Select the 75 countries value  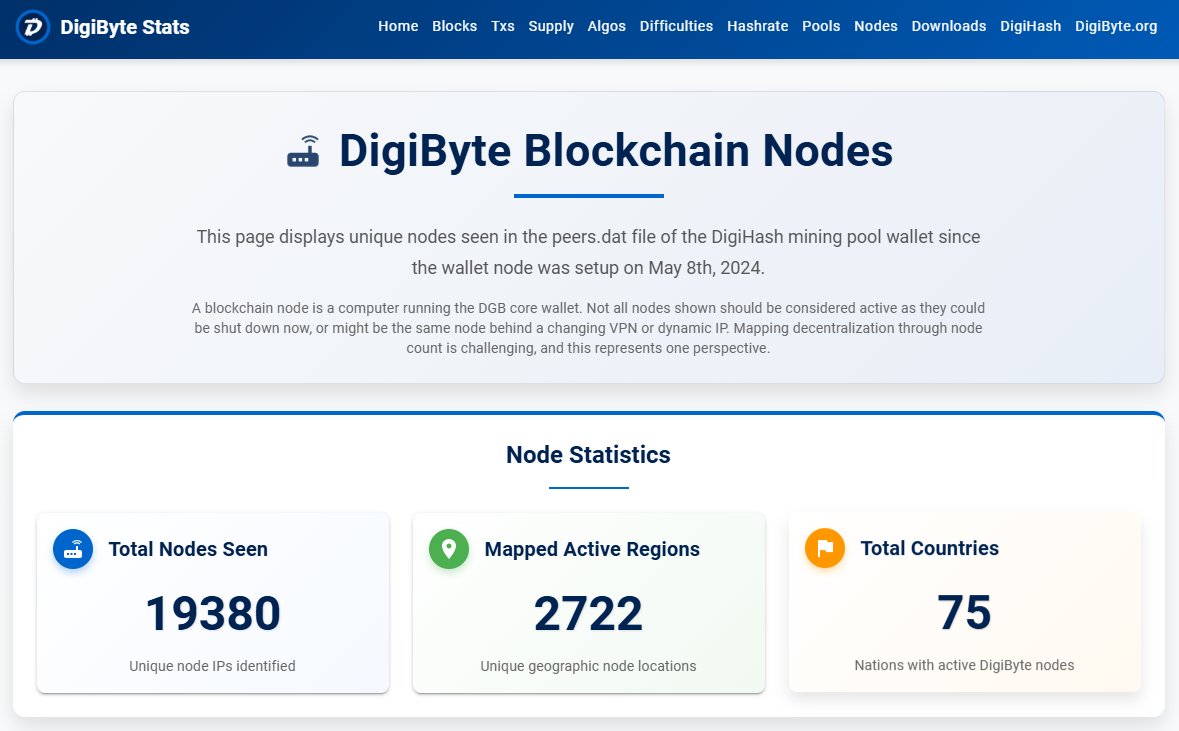point(964,611)
